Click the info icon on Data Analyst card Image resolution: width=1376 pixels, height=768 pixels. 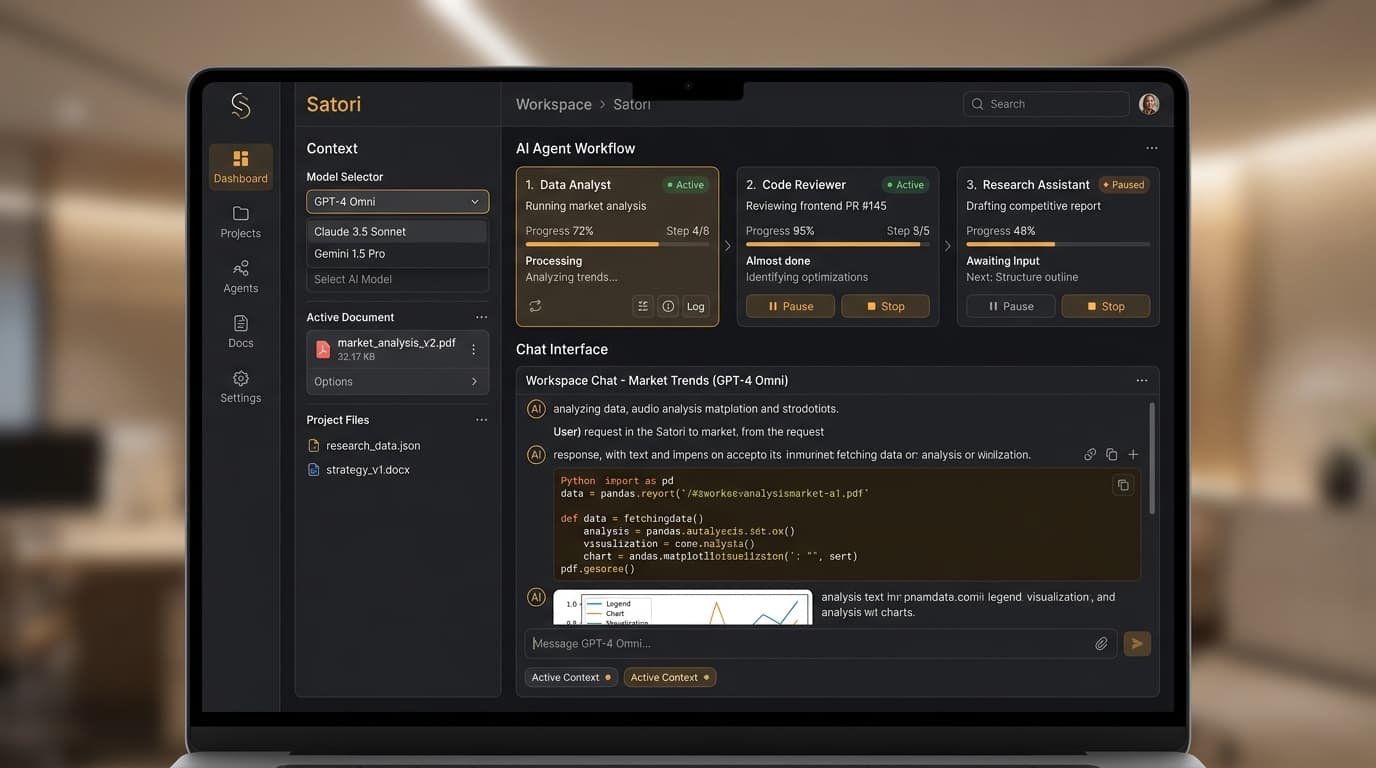(x=668, y=306)
